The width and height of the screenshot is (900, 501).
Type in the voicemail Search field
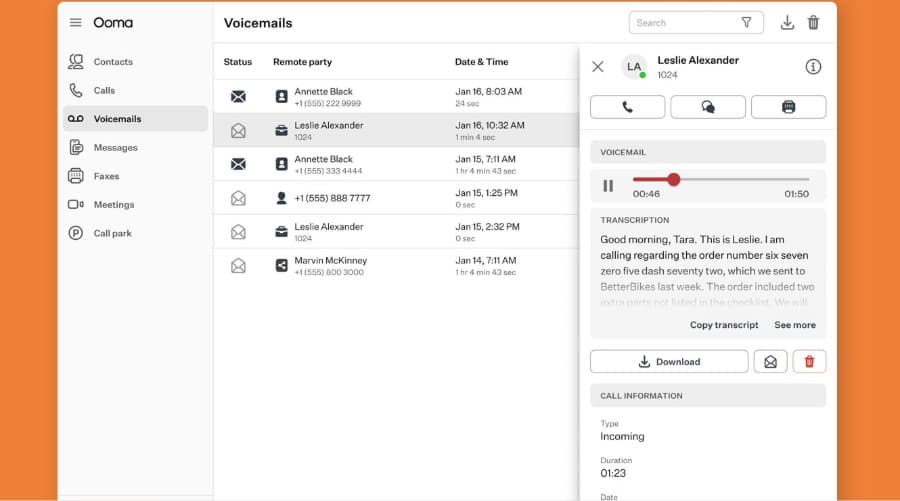(683, 23)
